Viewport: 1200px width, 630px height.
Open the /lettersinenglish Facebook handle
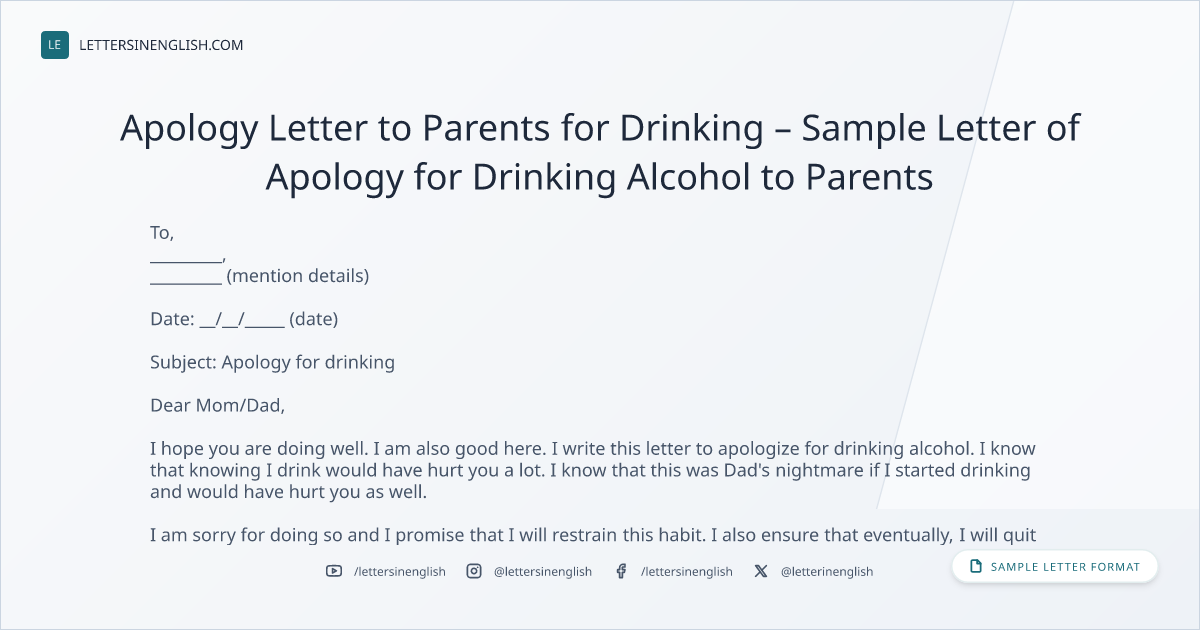point(687,571)
